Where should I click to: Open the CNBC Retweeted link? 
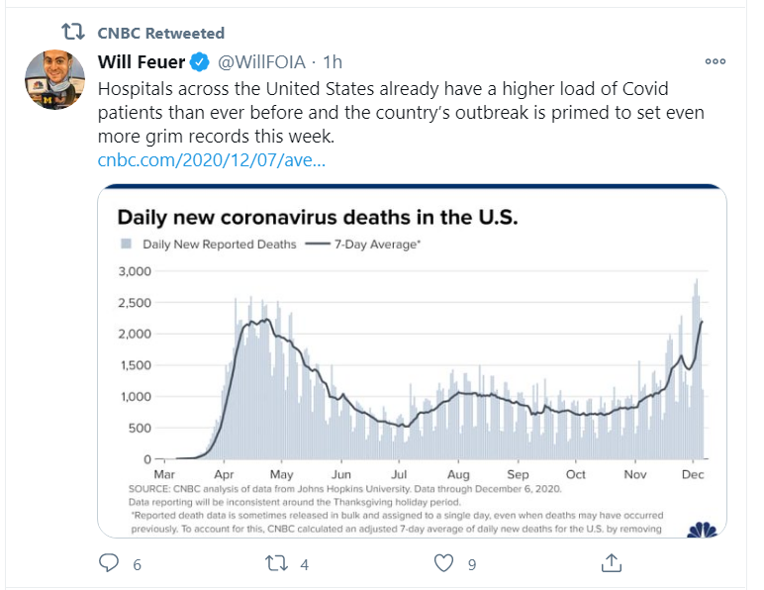(x=161, y=34)
